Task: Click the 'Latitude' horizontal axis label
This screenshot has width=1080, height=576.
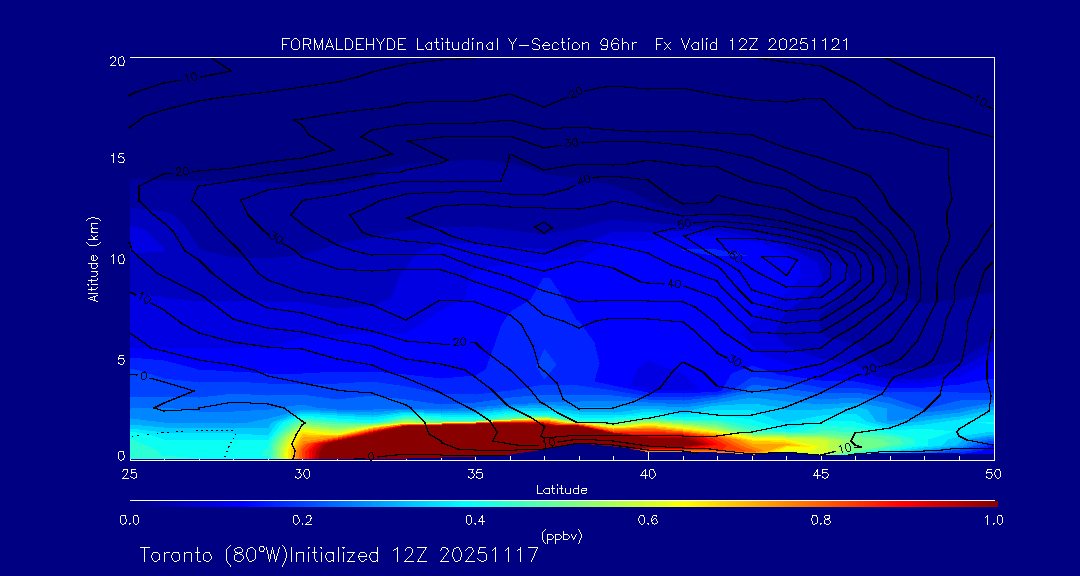Action: click(x=561, y=490)
